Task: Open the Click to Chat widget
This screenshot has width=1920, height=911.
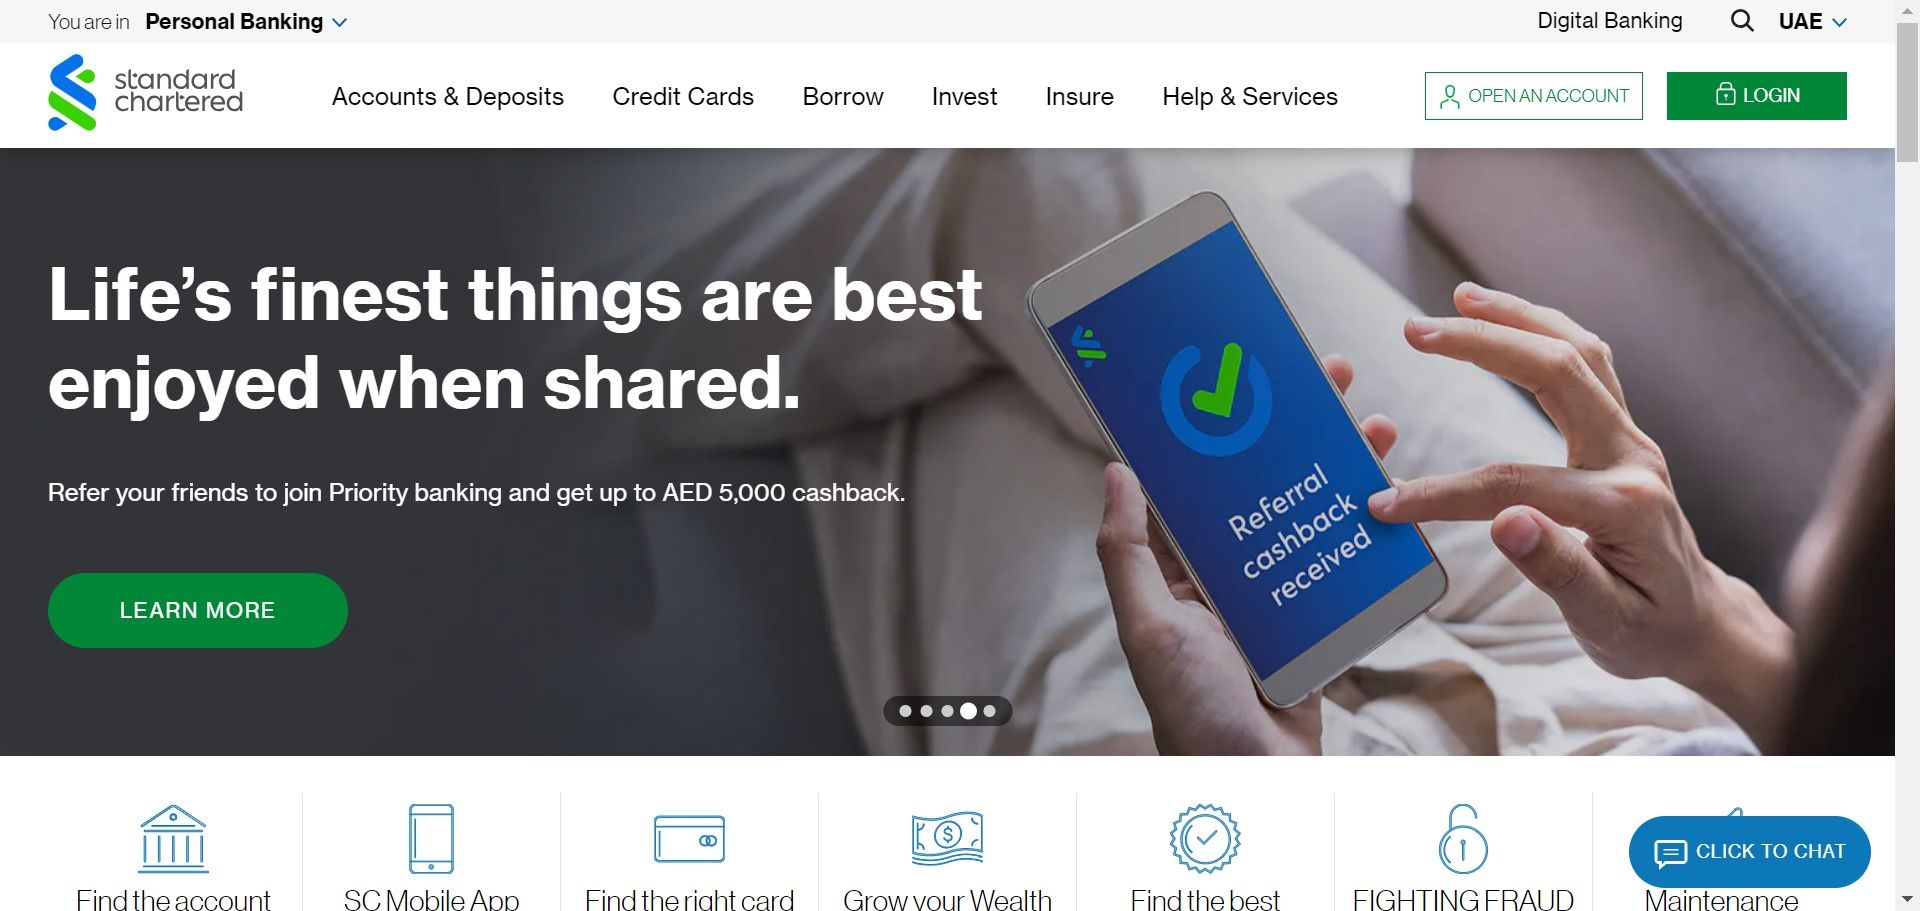Action: point(1750,852)
